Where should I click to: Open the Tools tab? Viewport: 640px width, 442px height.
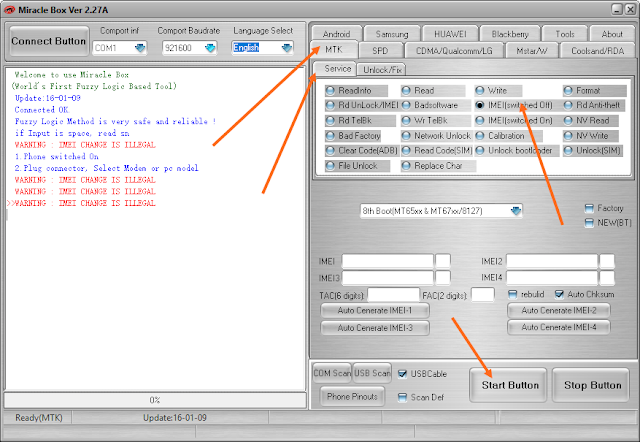tap(565, 34)
